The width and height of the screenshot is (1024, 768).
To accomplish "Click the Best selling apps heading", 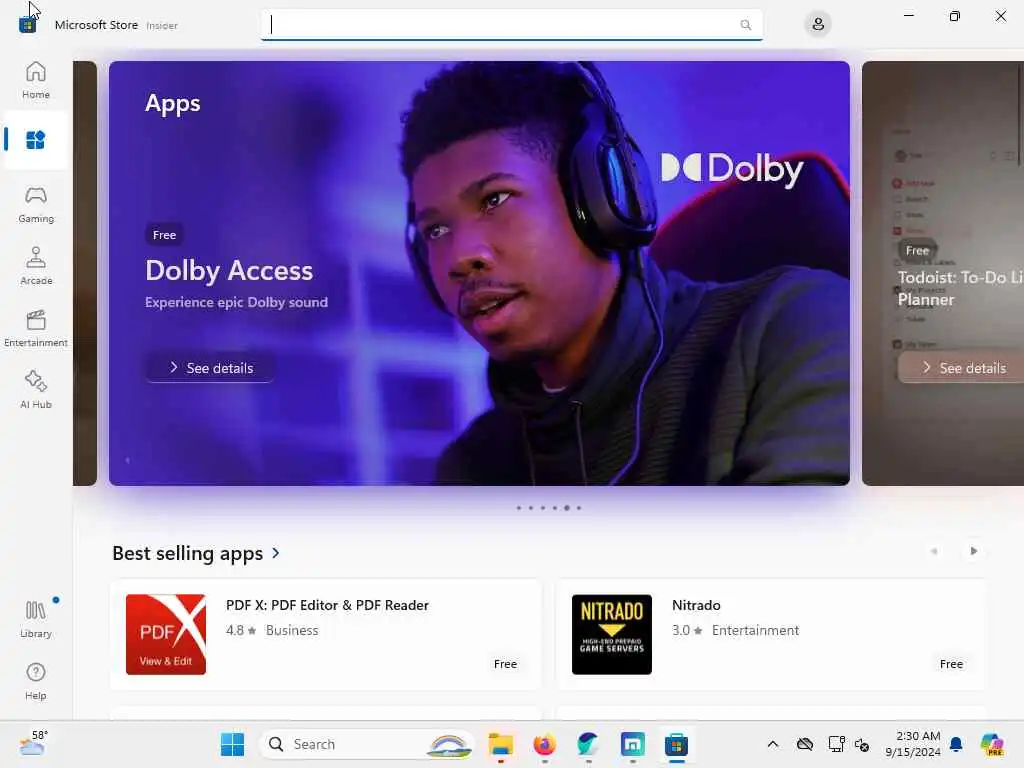I will 187,553.
